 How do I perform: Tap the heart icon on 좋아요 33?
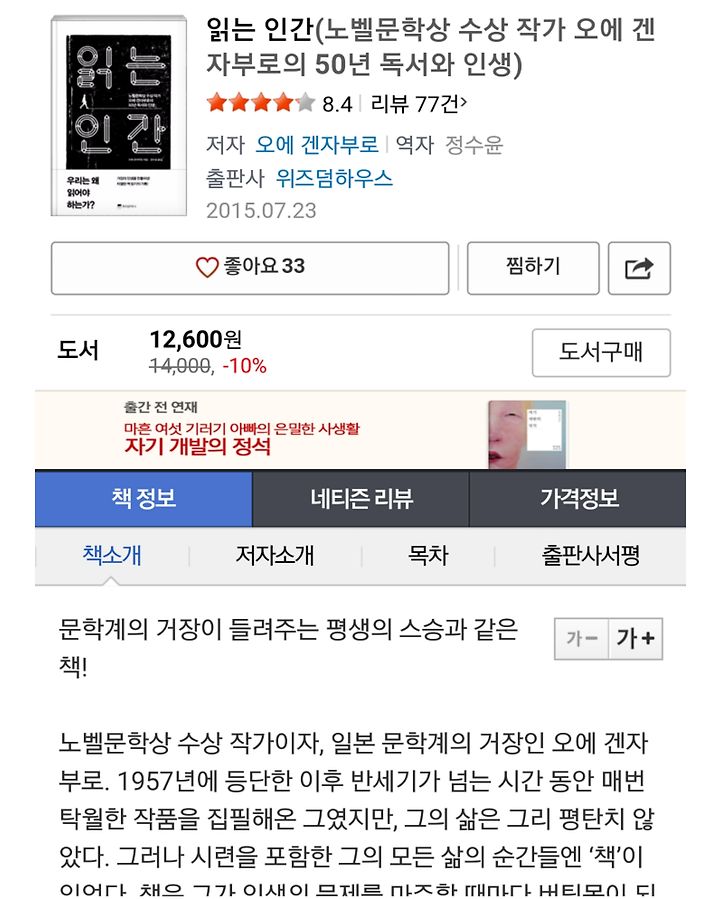click(207, 267)
